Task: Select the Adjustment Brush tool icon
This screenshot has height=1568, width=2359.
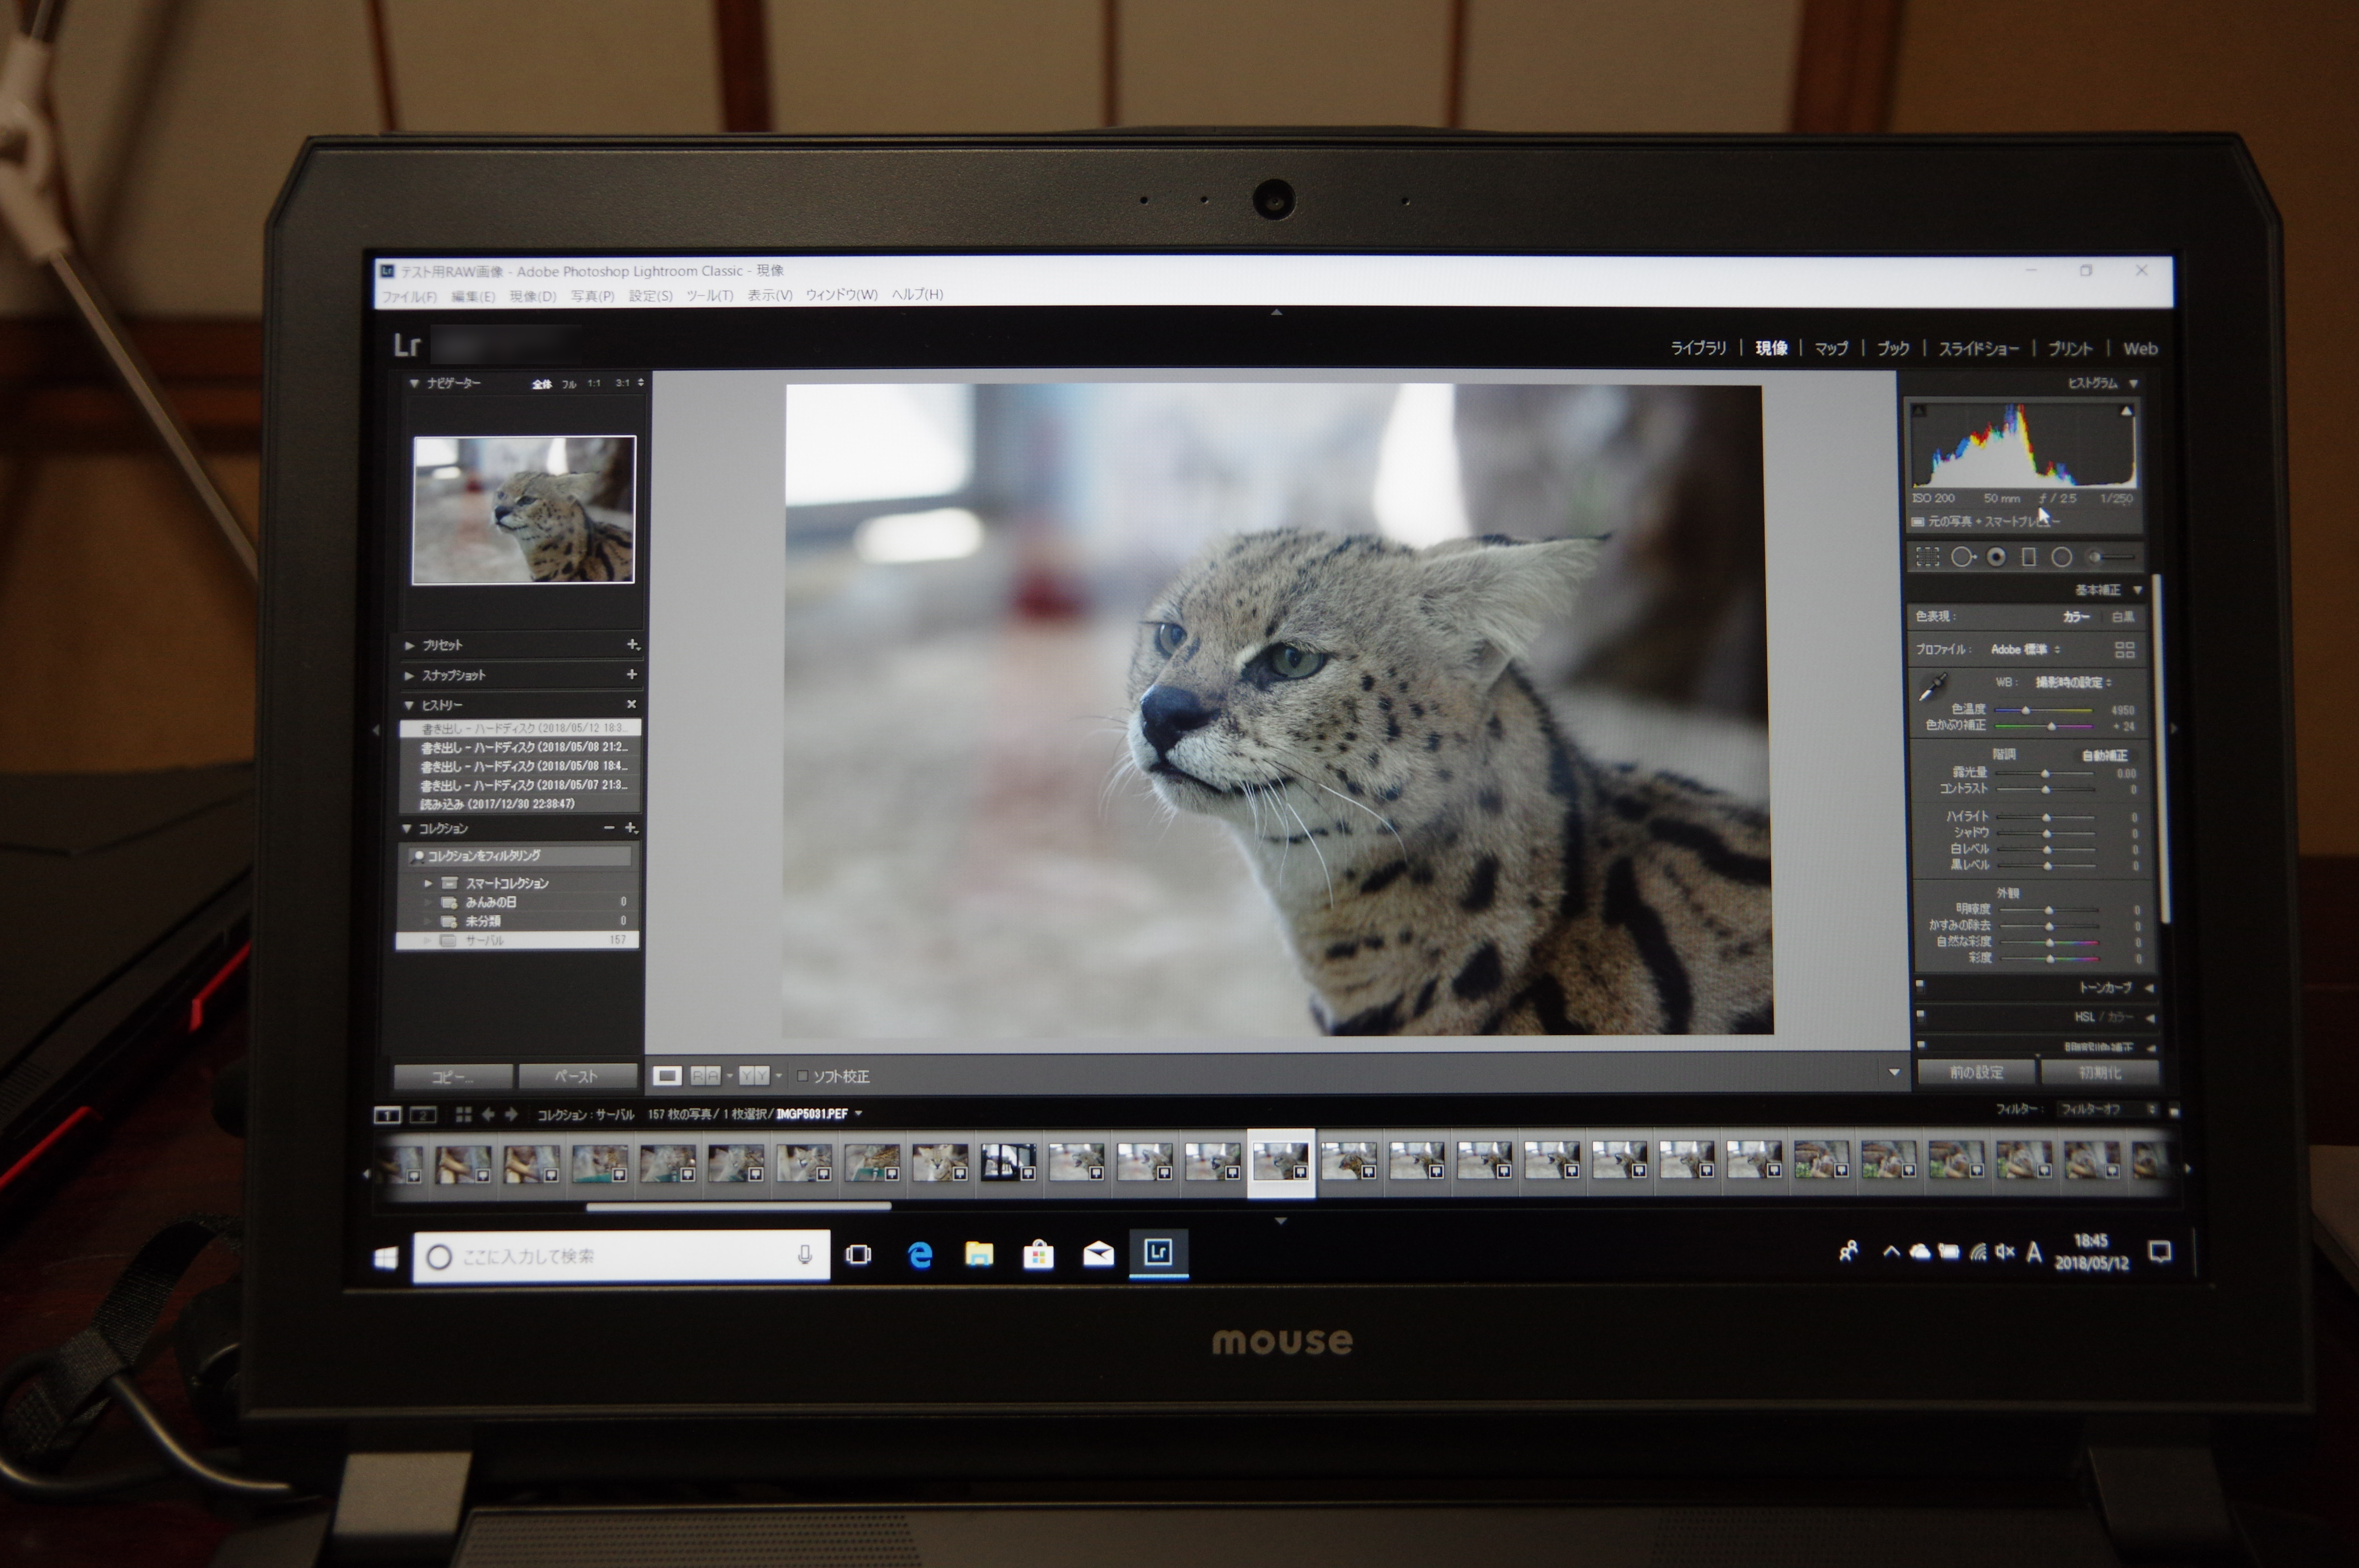Action: point(2111,557)
